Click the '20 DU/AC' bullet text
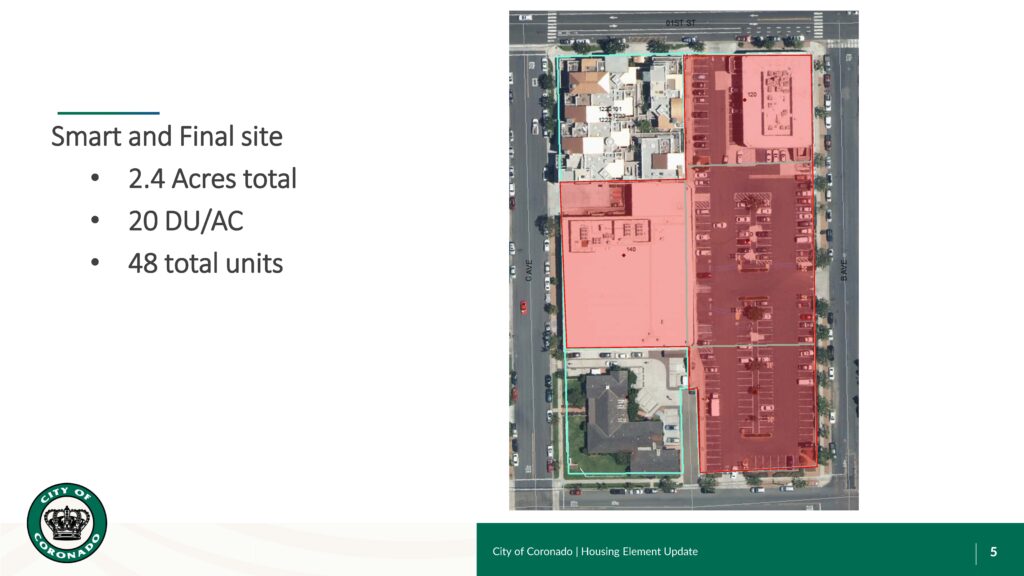Image resolution: width=1024 pixels, height=576 pixels. pyautogui.click(x=185, y=221)
